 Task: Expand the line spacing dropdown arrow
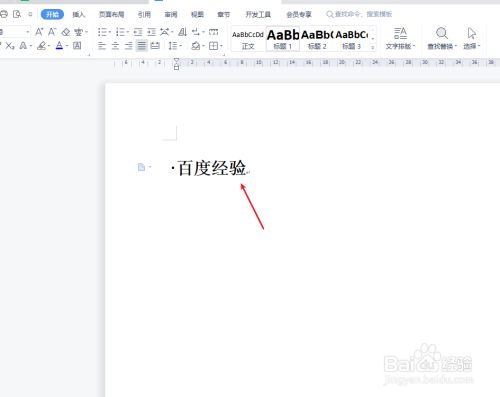pyautogui.click(x=180, y=46)
